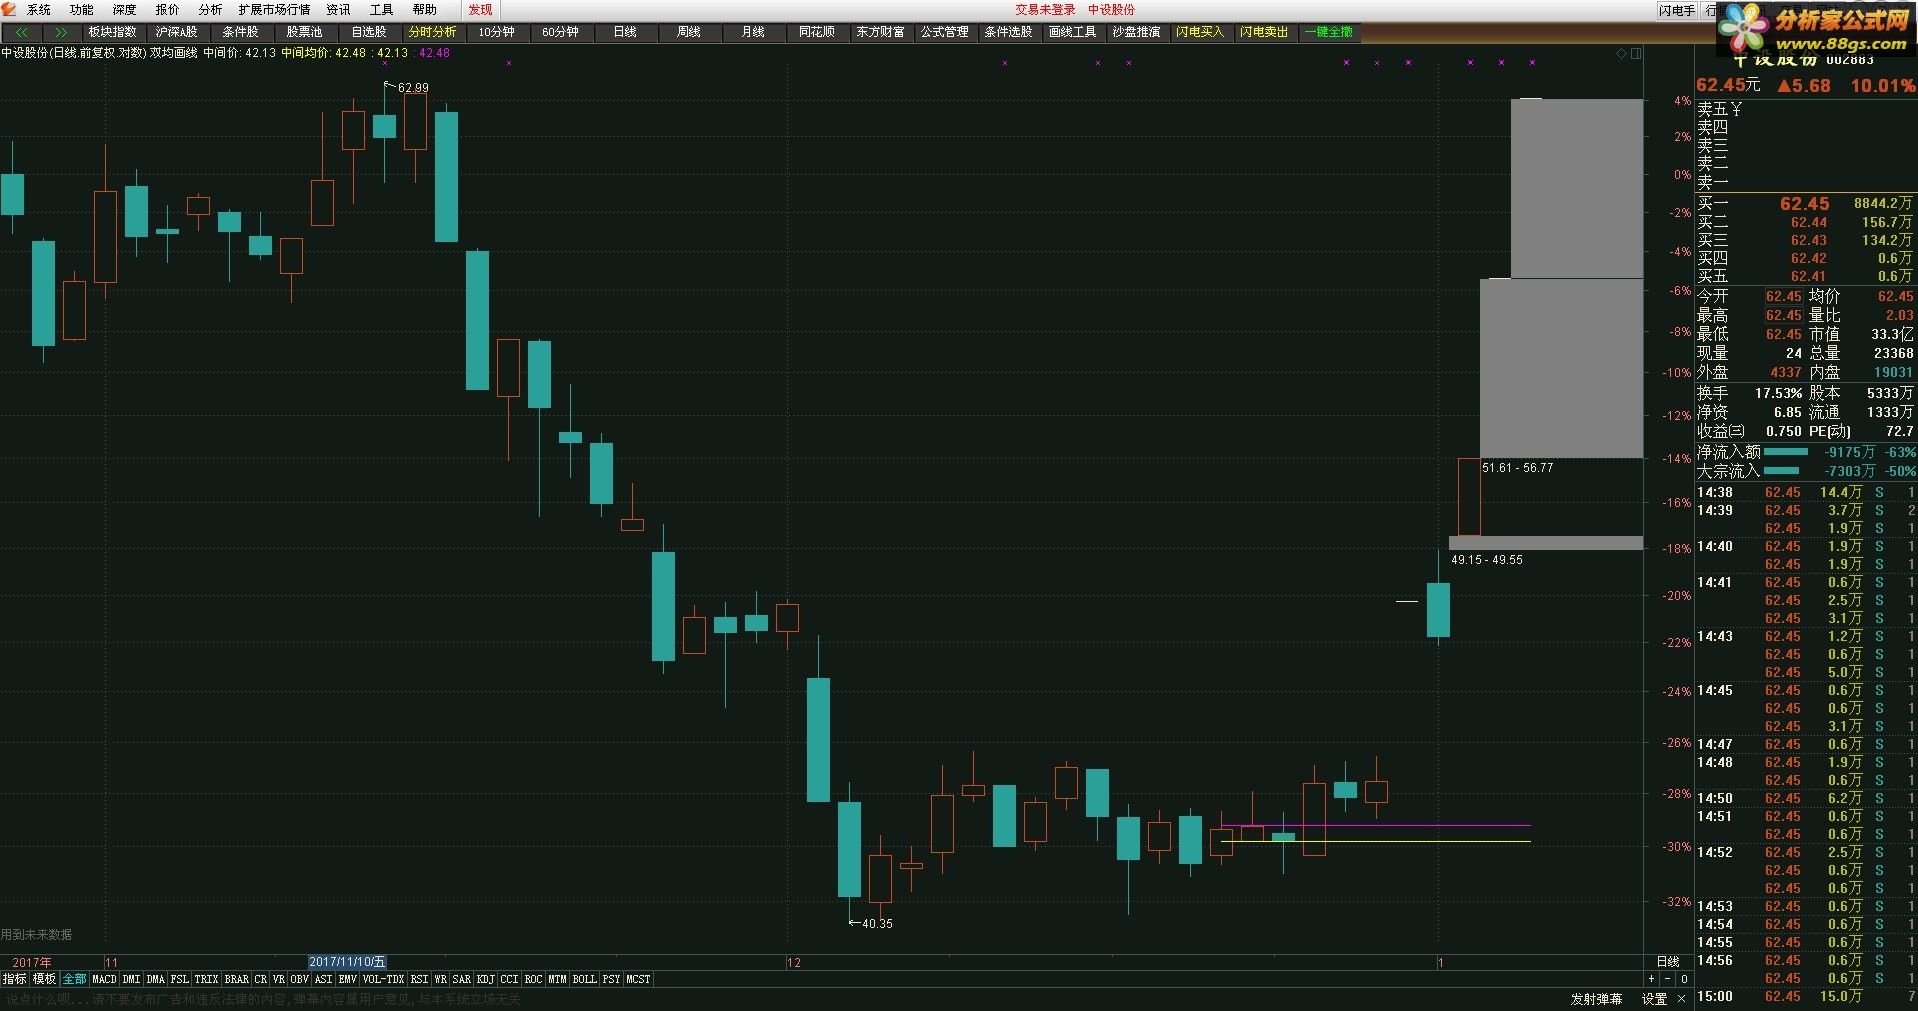This screenshot has height=1011, width=1918.
Task: Open the 股票池 toolbar button
Action: click(x=304, y=32)
